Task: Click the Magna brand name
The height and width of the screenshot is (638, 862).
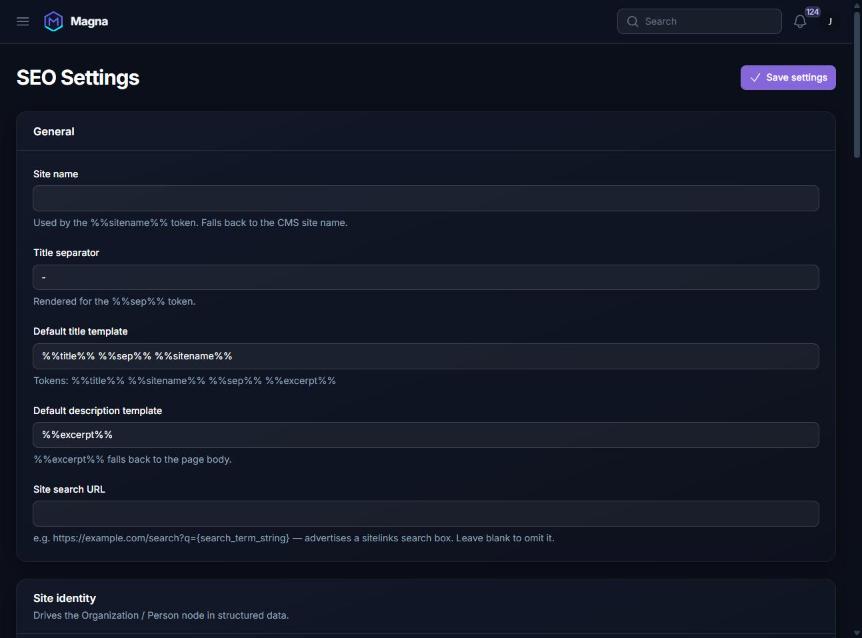Action: pyautogui.click(x=89, y=21)
